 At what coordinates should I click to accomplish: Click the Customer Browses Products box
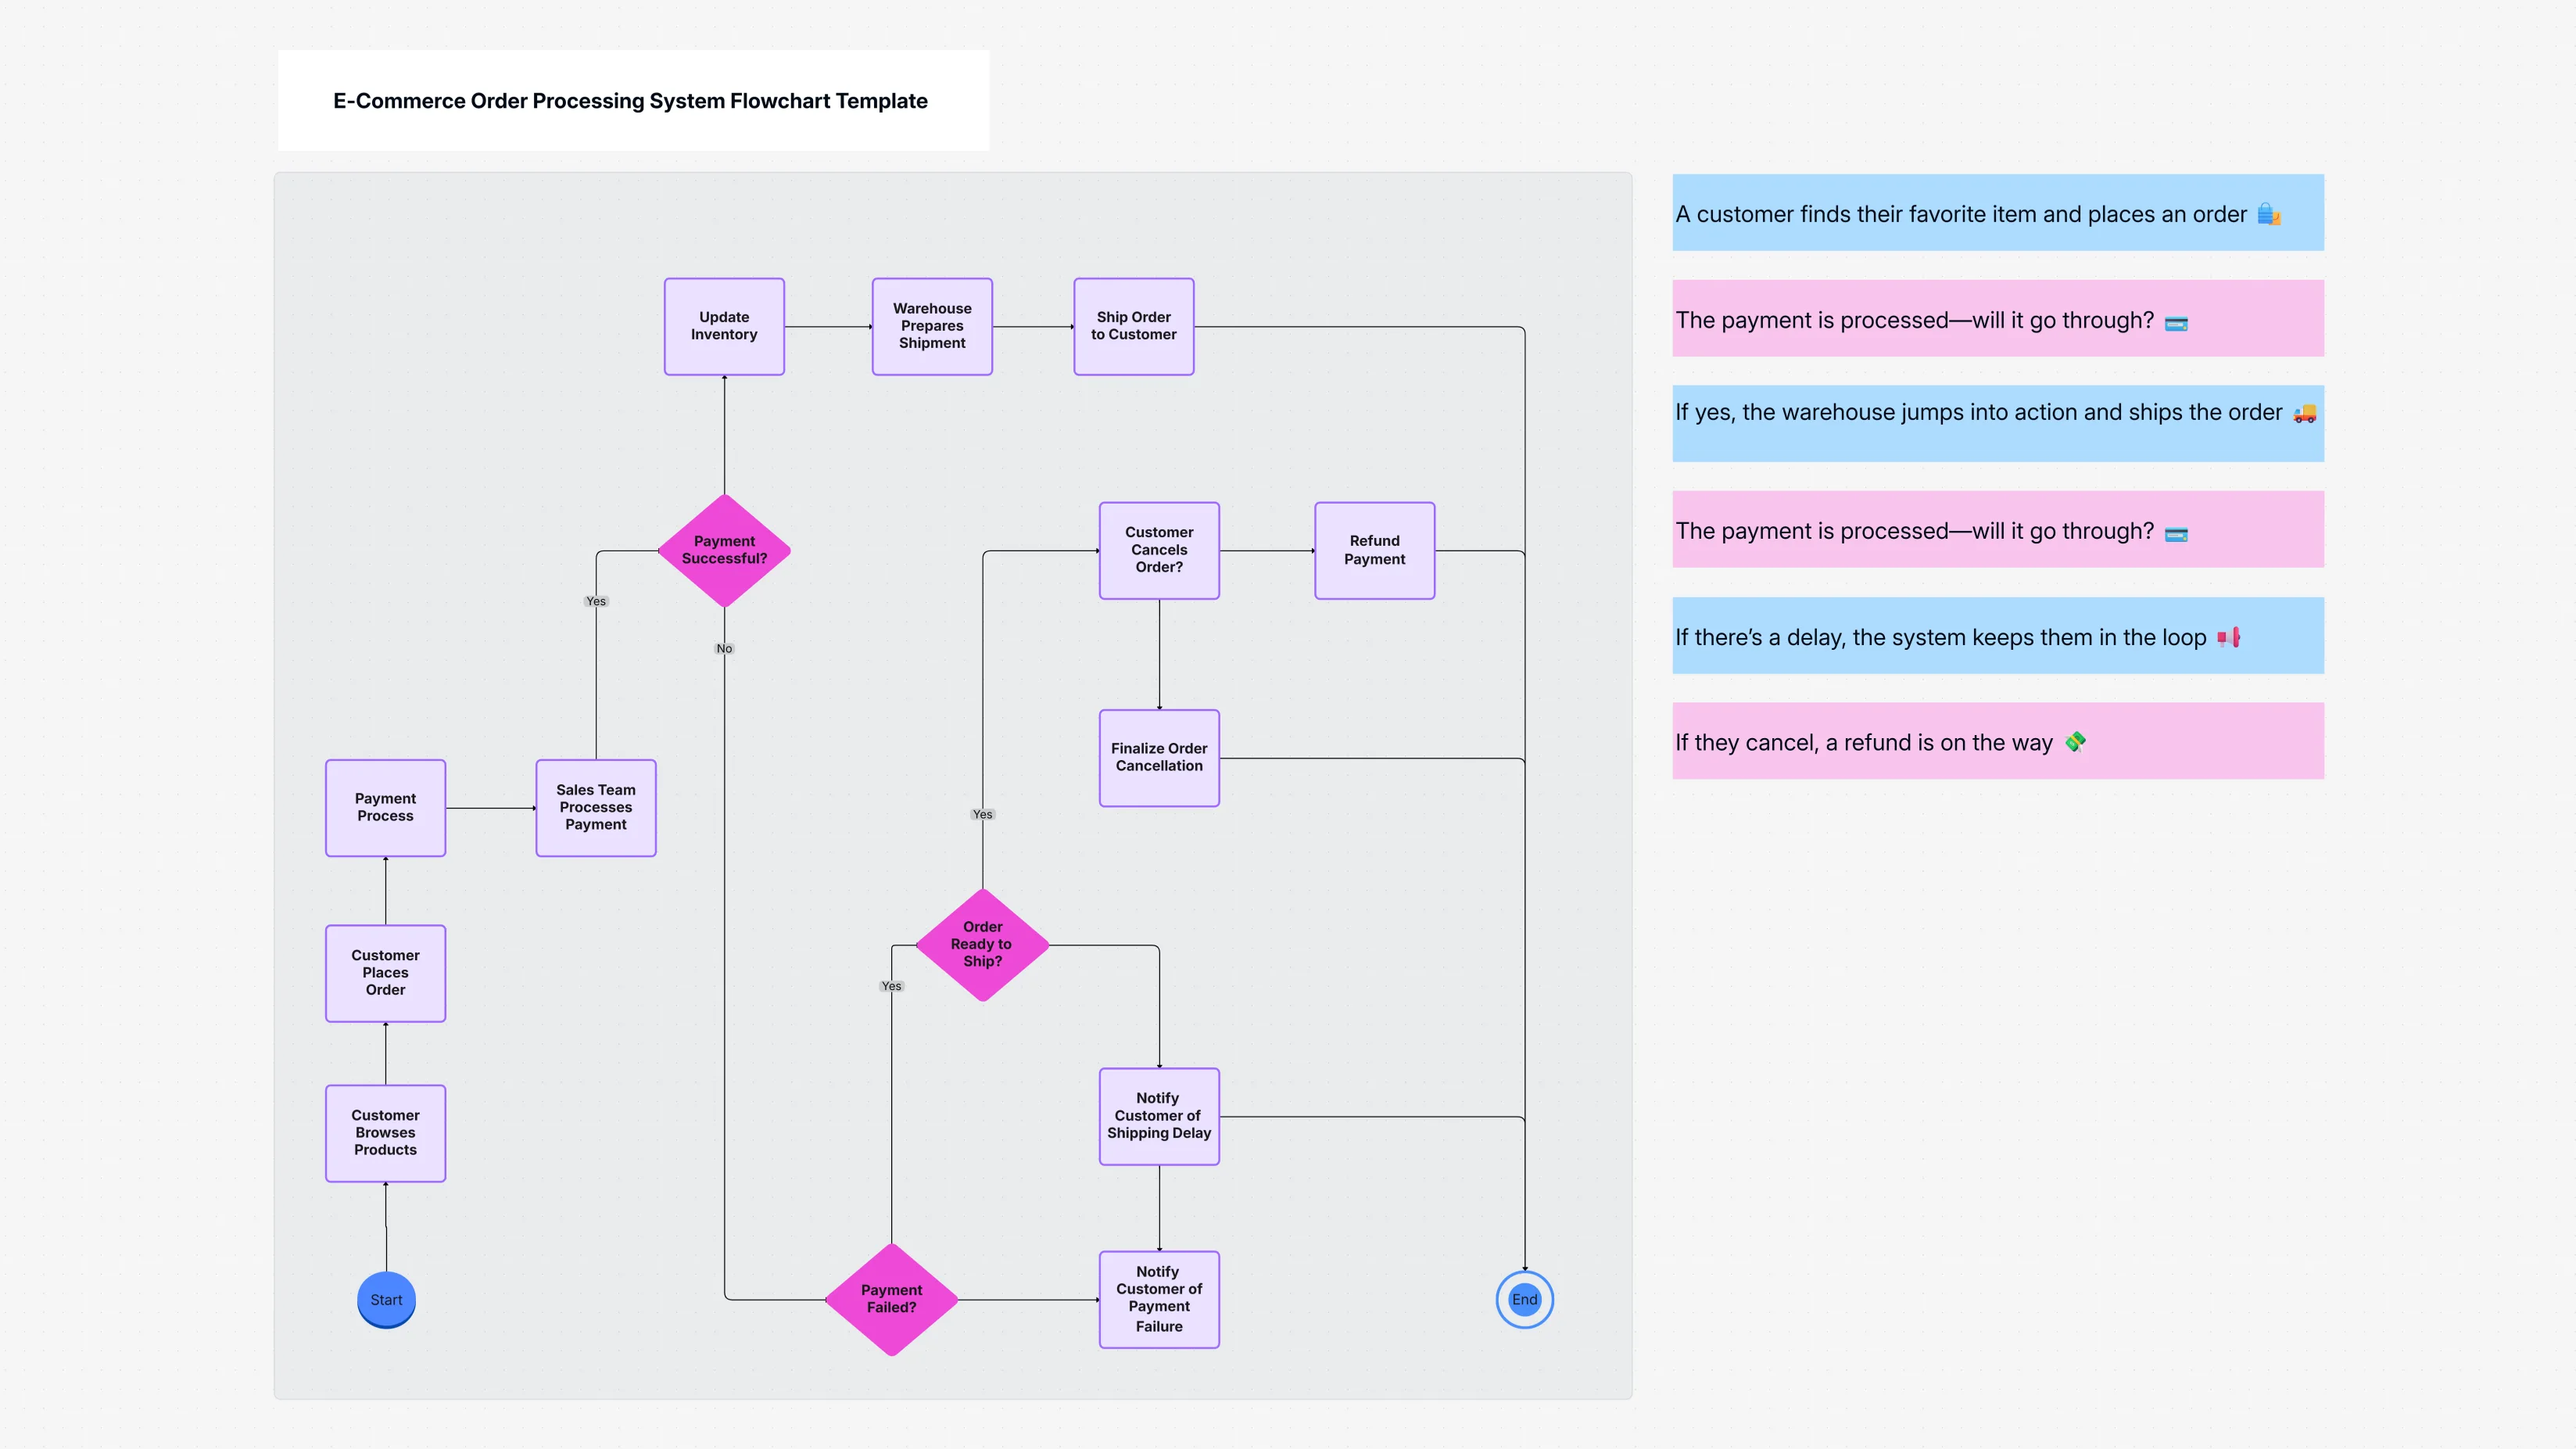[385, 1133]
